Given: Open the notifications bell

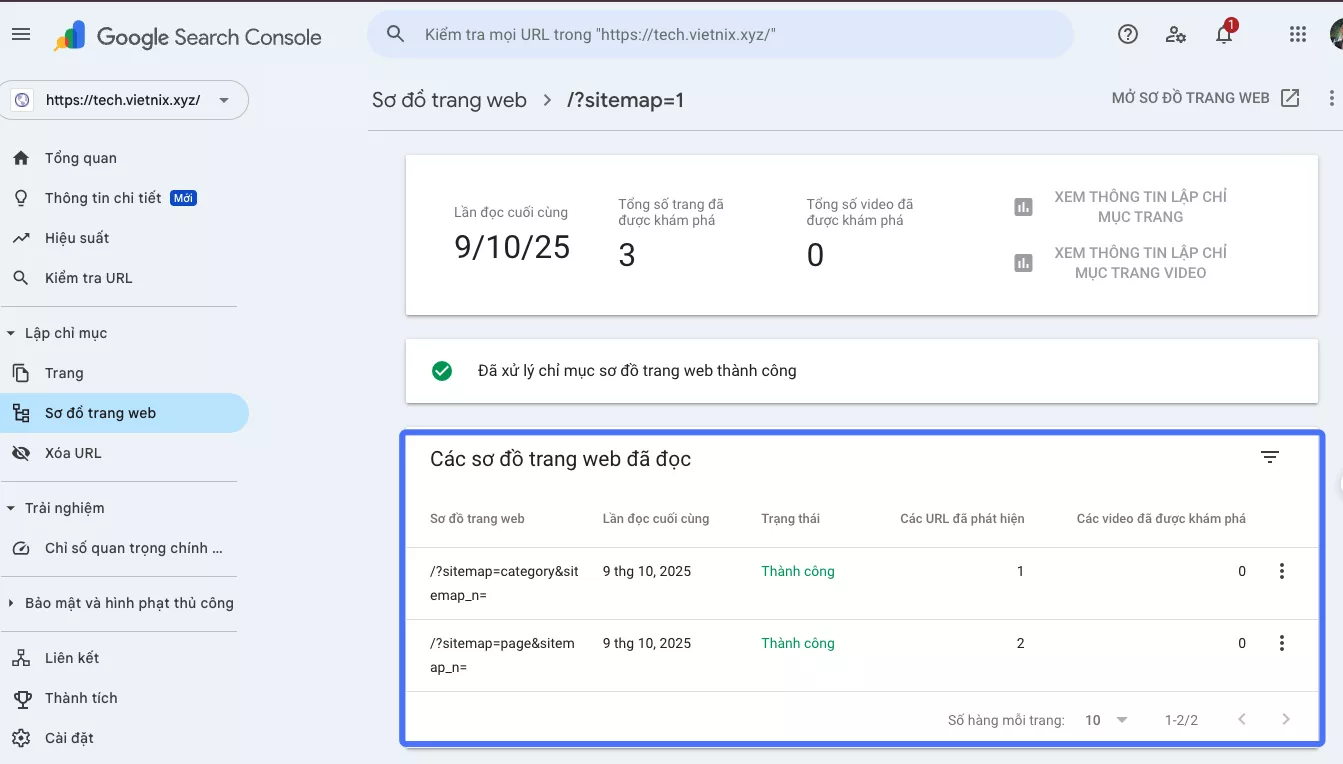Looking at the screenshot, I should (1223, 35).
